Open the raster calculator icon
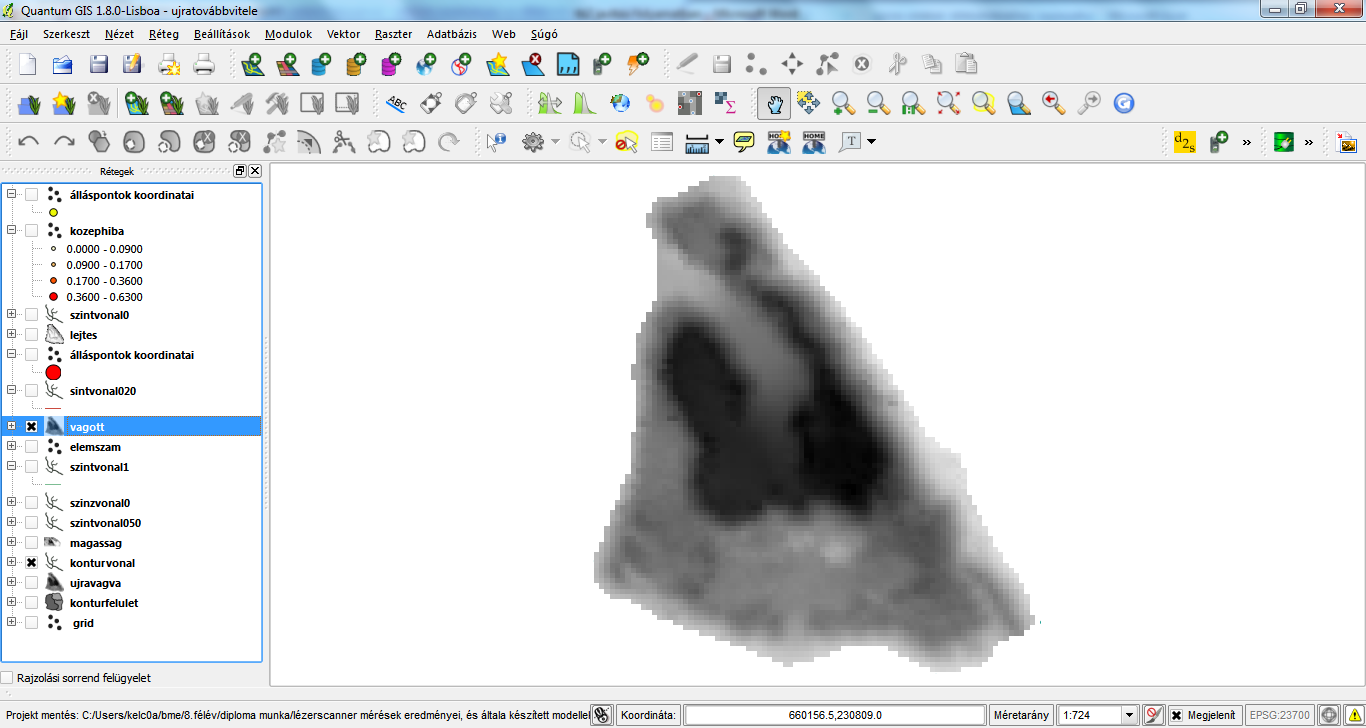 (725, 102)
